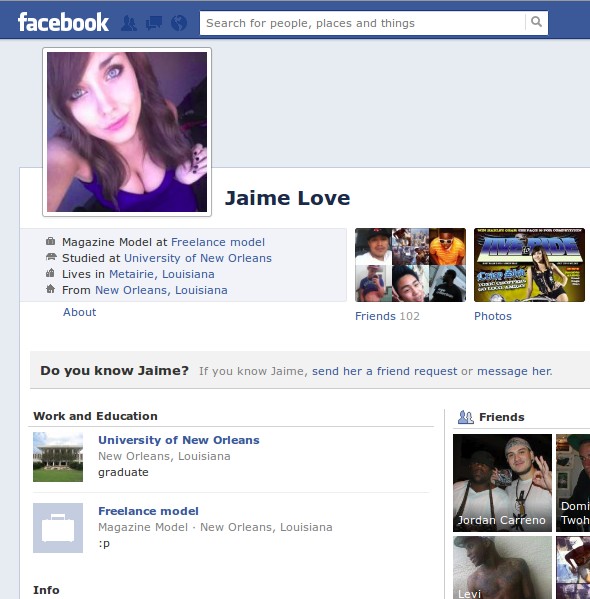Click in the search people, places field

(x=363, y=23)
